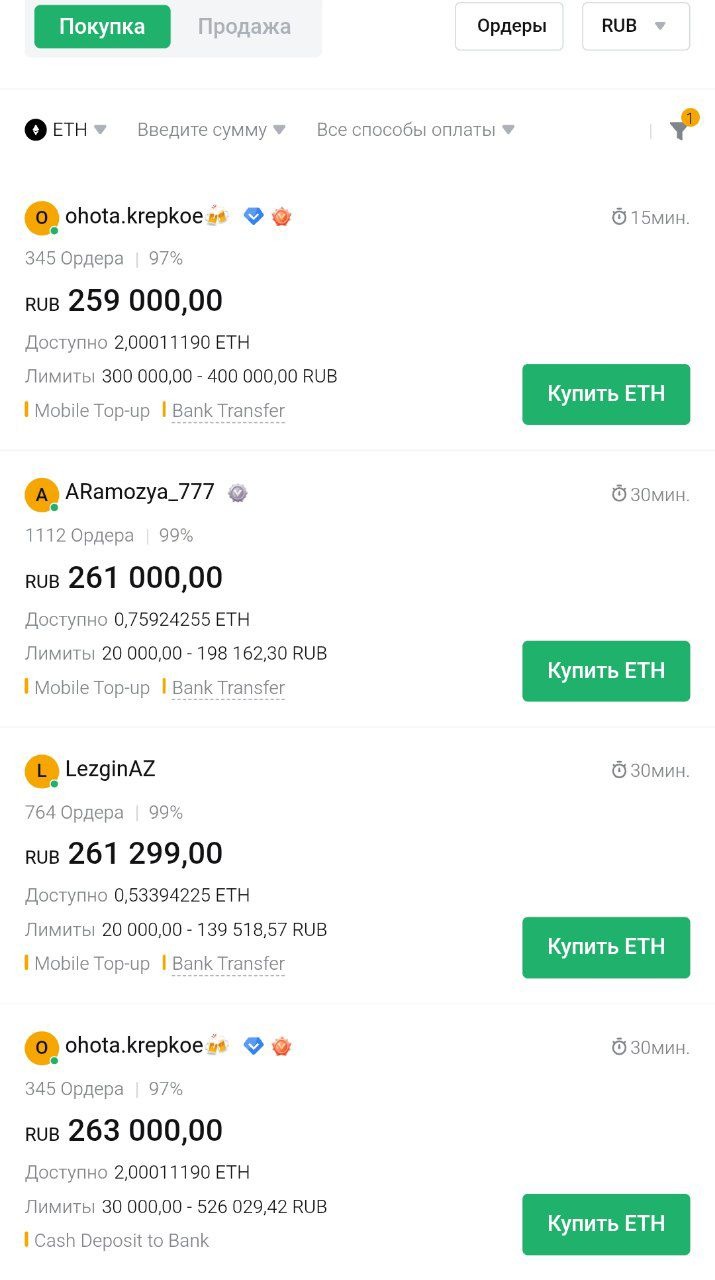Image resolution: width=715 pixels, height=1280 pixels.
Task: Click the gray medal icon beside ARamozya_777
Action: (235, 493)
